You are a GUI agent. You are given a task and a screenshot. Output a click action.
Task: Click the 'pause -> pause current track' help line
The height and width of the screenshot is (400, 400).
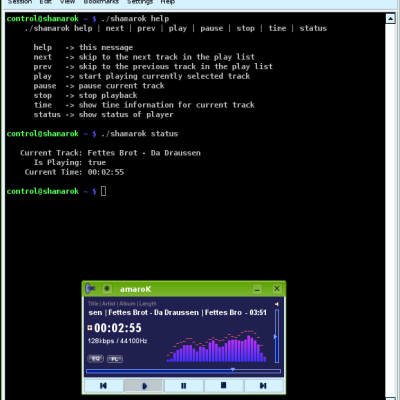(99, 86)
